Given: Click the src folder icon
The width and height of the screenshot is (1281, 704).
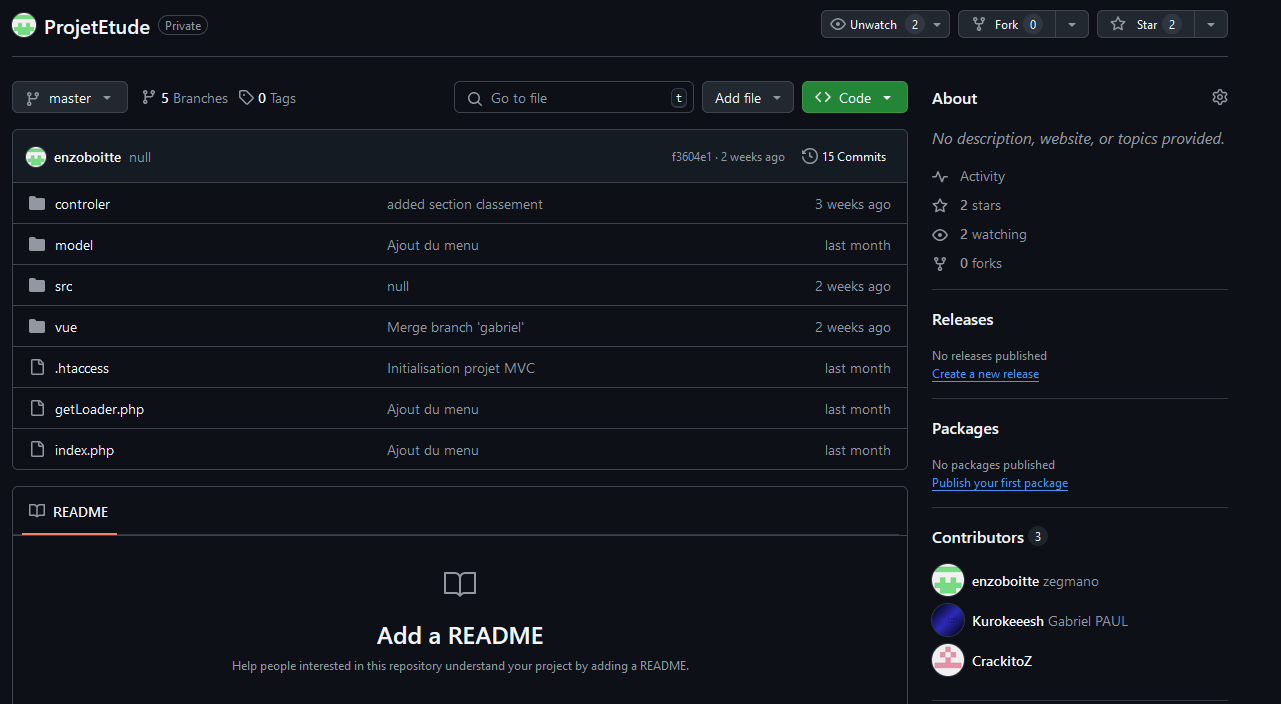Looking at the screenshot, I should [x=37, y=286].
